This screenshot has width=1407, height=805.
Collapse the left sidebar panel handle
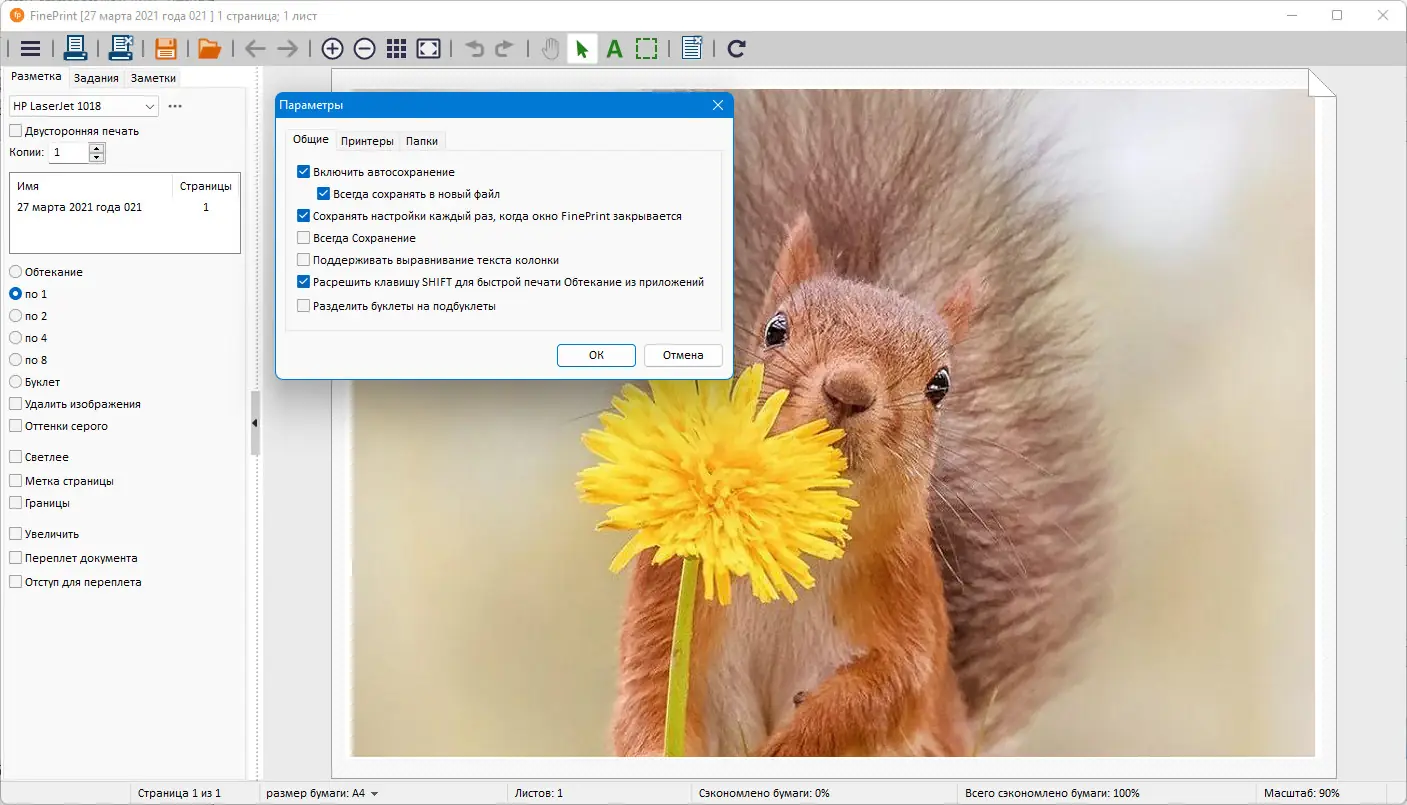(x=254, y=423)
